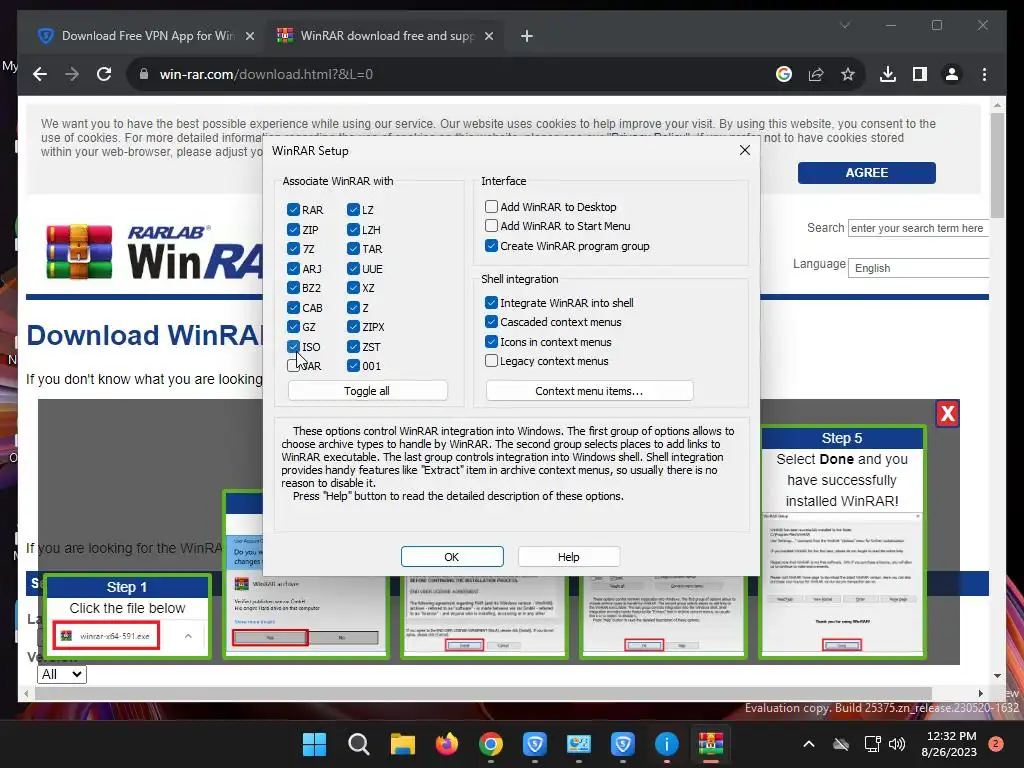The height and width of the screenshot is (768, 1024).
Task: Toggle the 001 checkbox
Action: tap(353, 366)
